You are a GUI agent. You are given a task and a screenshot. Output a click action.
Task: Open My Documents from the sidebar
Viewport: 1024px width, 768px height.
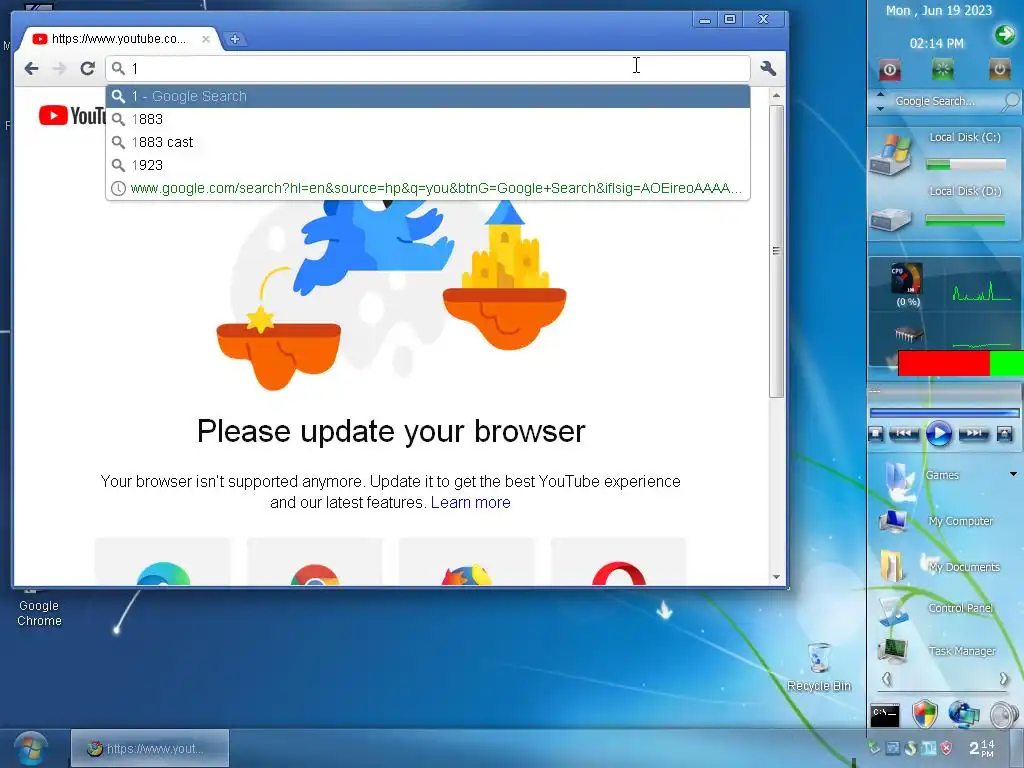[939, 566]
